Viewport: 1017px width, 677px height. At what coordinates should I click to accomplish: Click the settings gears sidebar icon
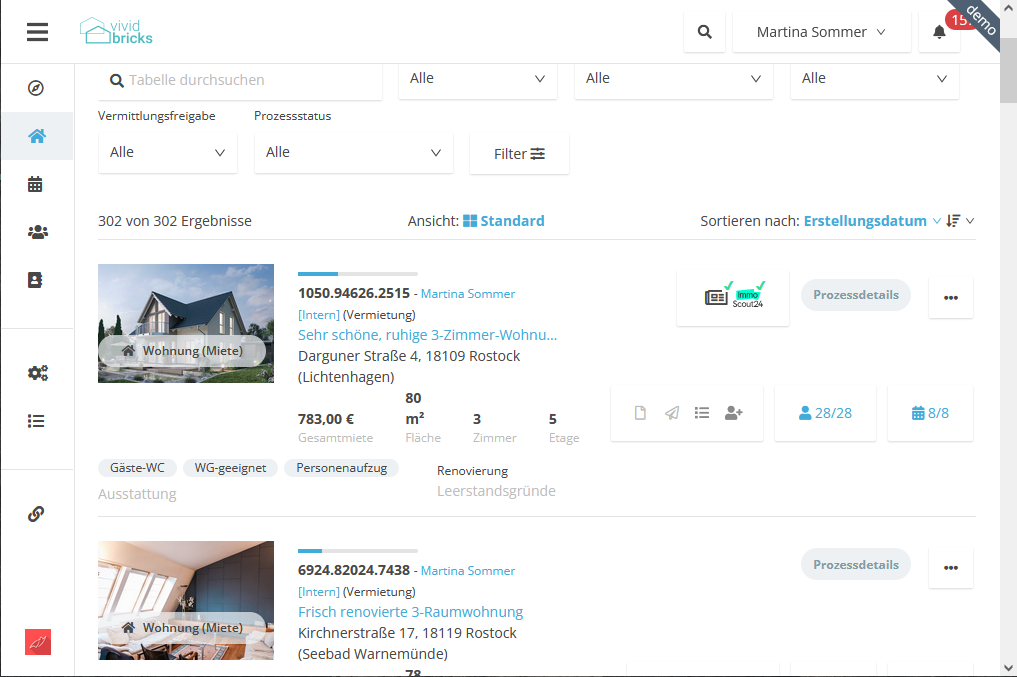point(37,373)
